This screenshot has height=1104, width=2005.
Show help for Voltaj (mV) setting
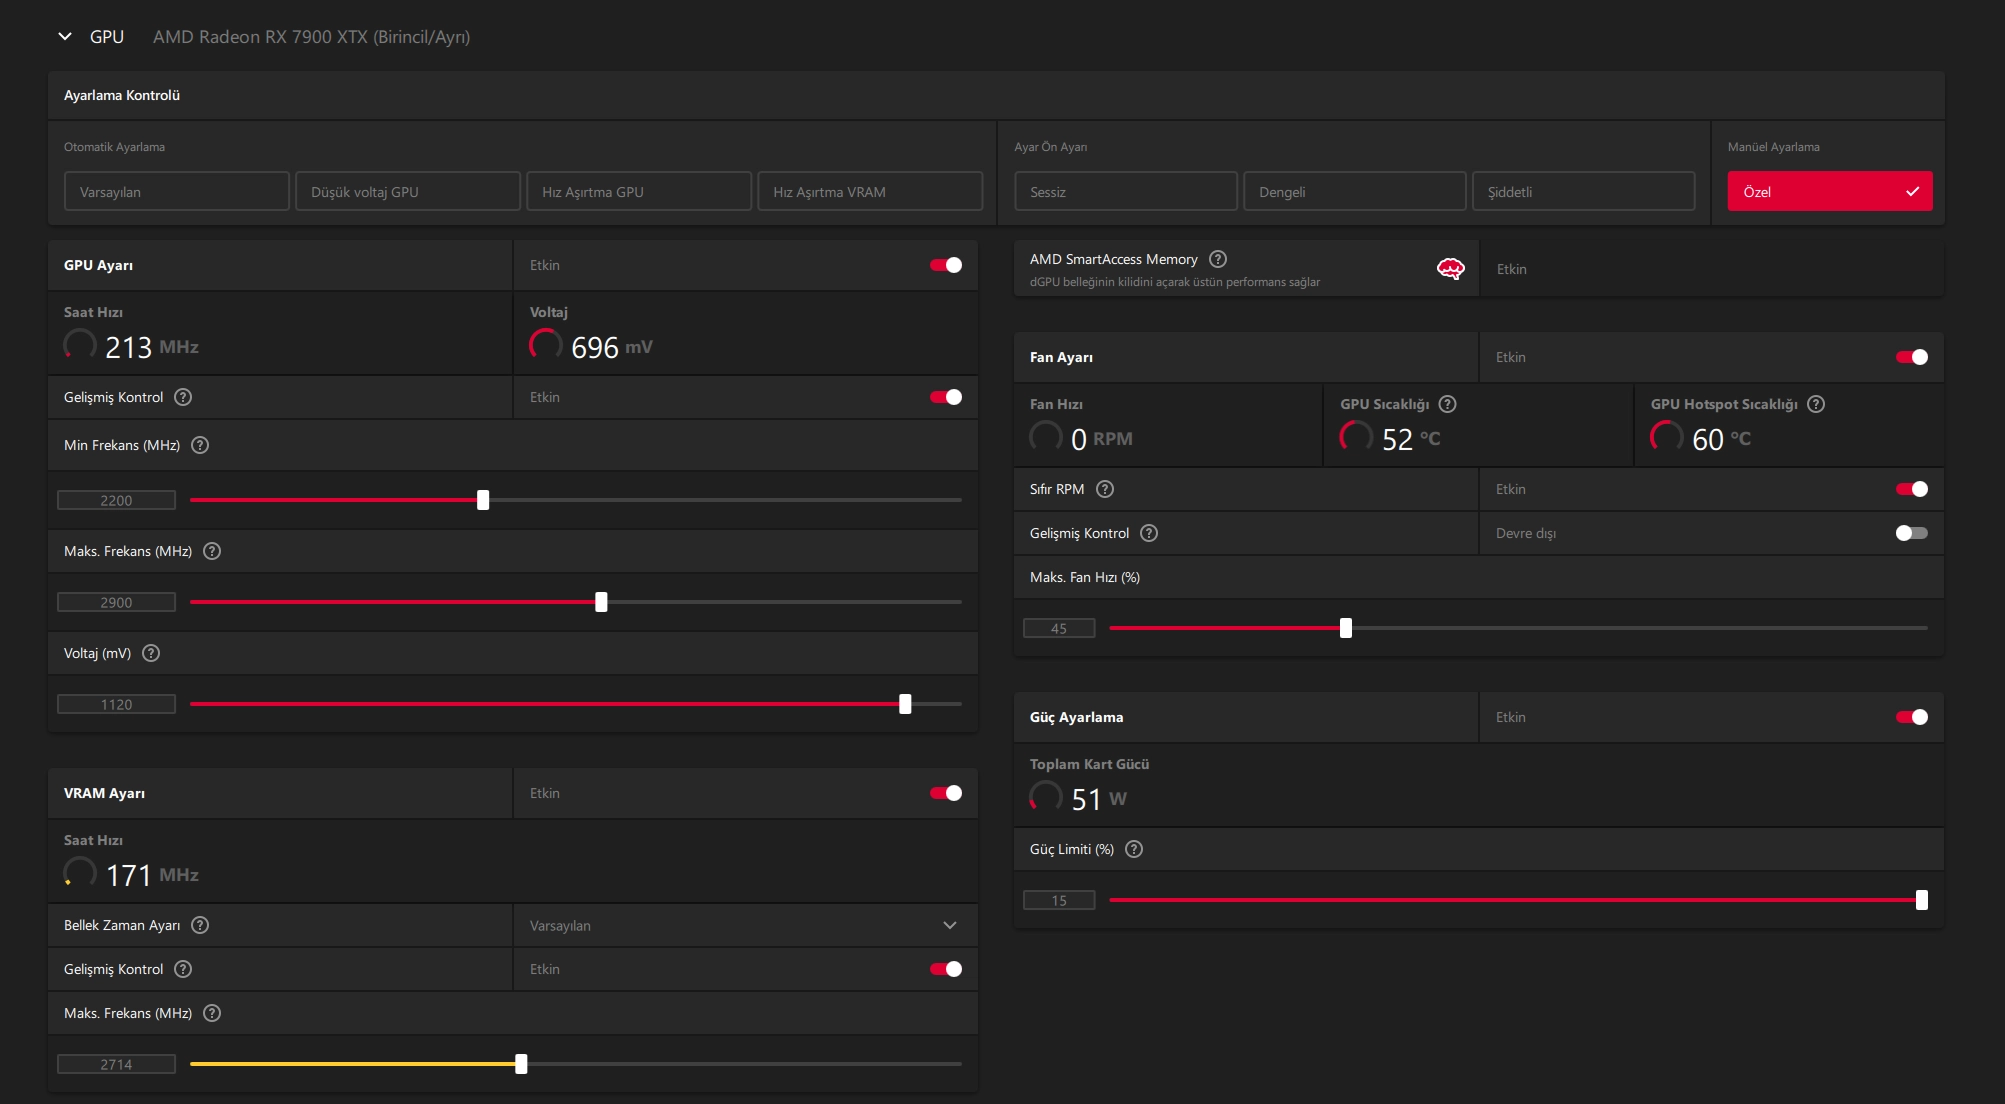(151, 653)
